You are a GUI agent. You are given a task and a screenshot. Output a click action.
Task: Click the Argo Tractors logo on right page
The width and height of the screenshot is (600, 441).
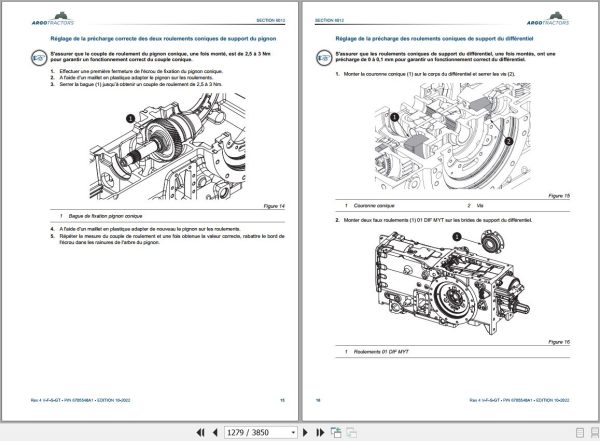pos(548,19)
